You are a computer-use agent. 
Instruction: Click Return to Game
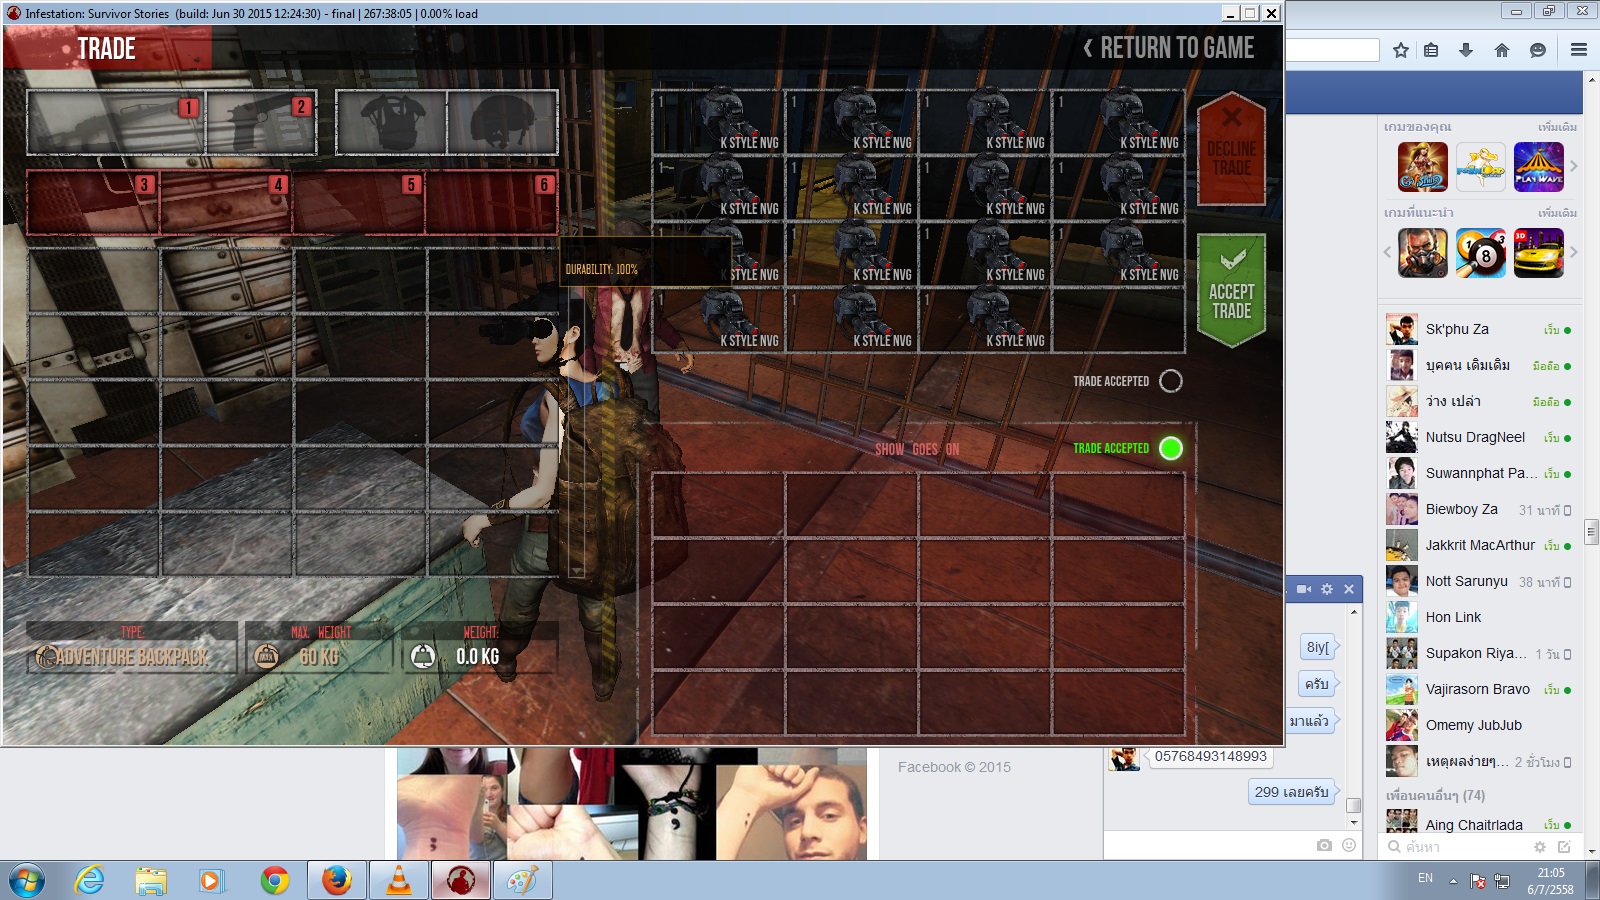[x=1169, y=48]
